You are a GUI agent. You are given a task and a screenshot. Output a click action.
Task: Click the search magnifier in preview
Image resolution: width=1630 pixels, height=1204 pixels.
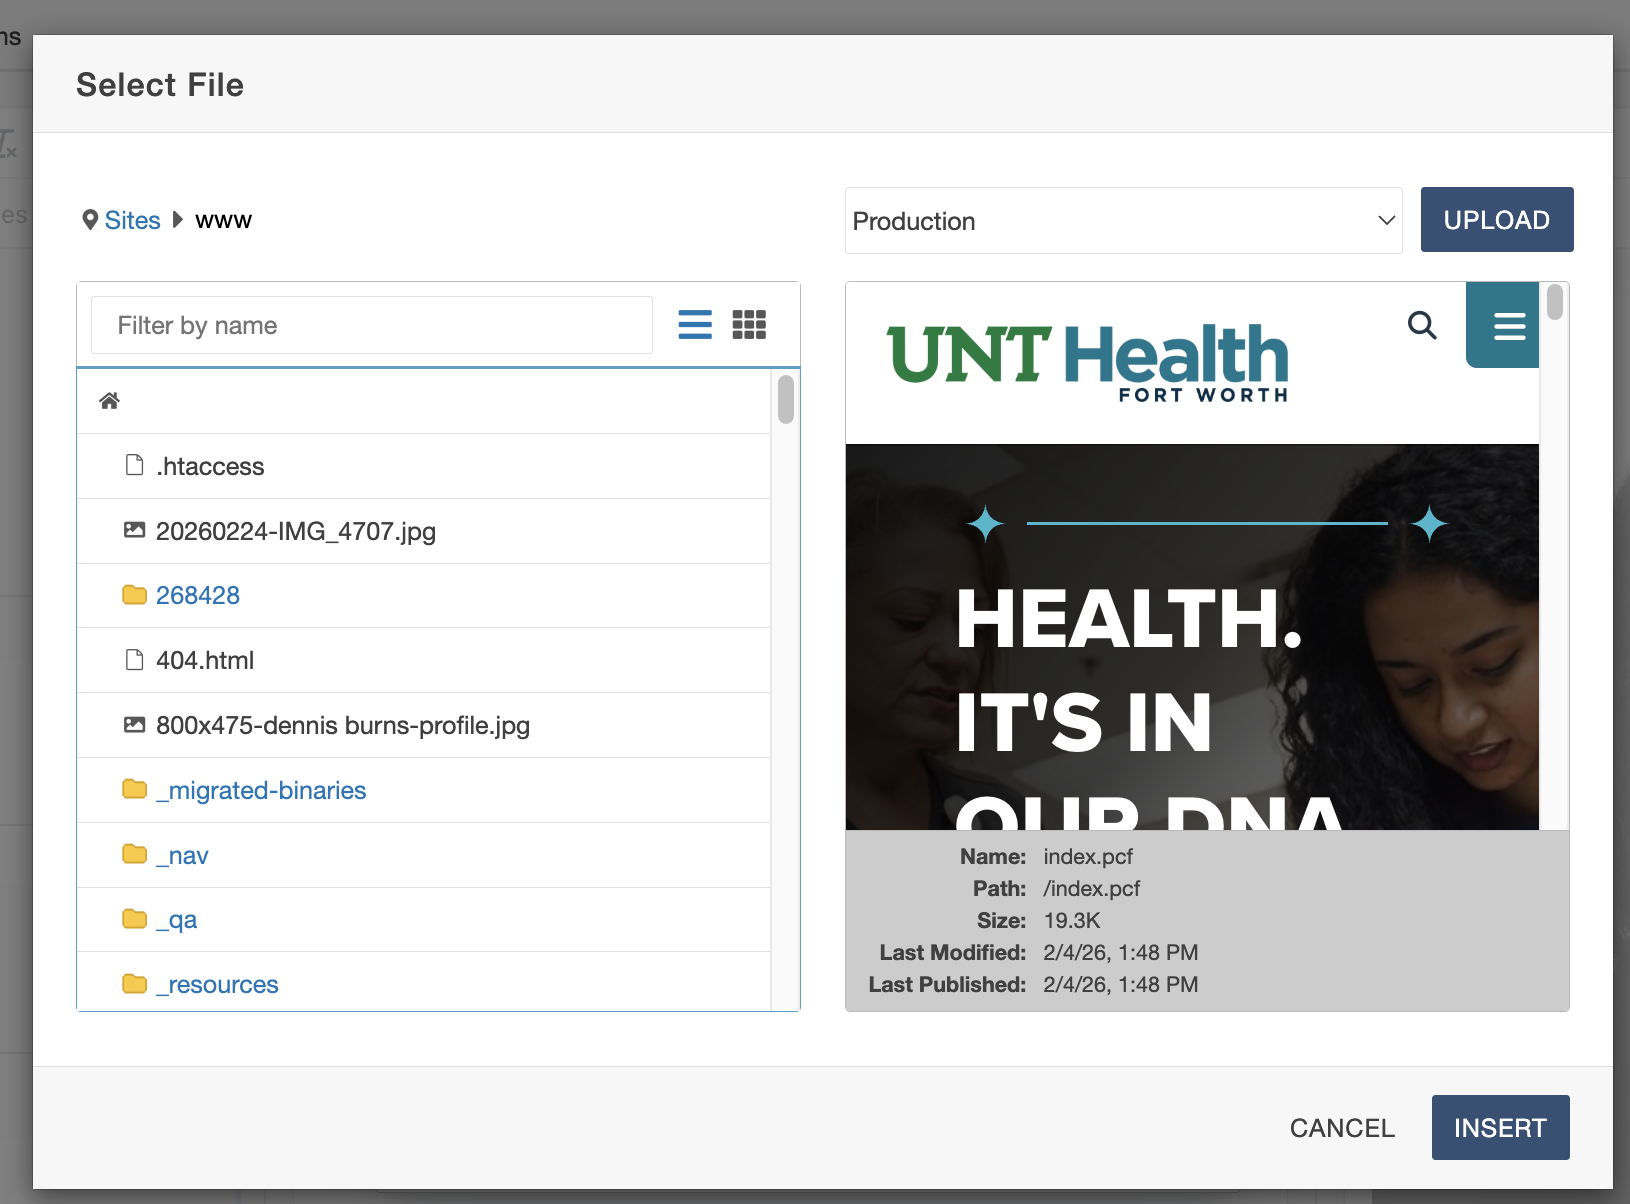coord(1422,325)
